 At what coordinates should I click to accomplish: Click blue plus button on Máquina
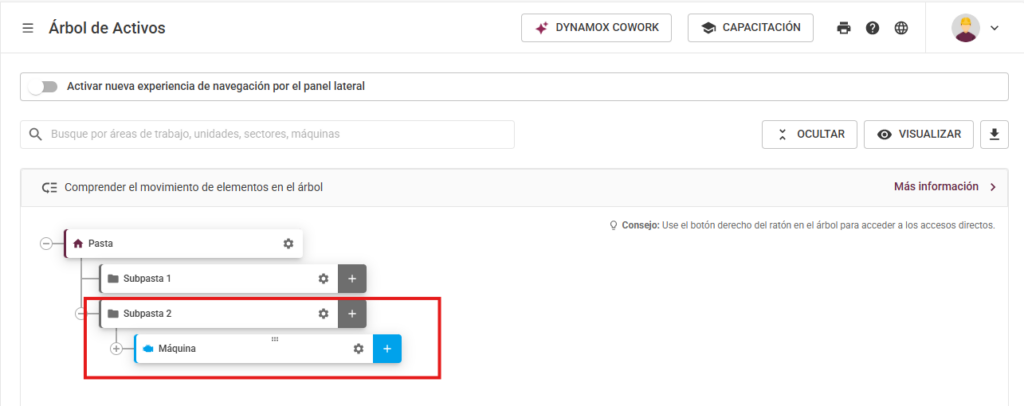pos(387,348)
